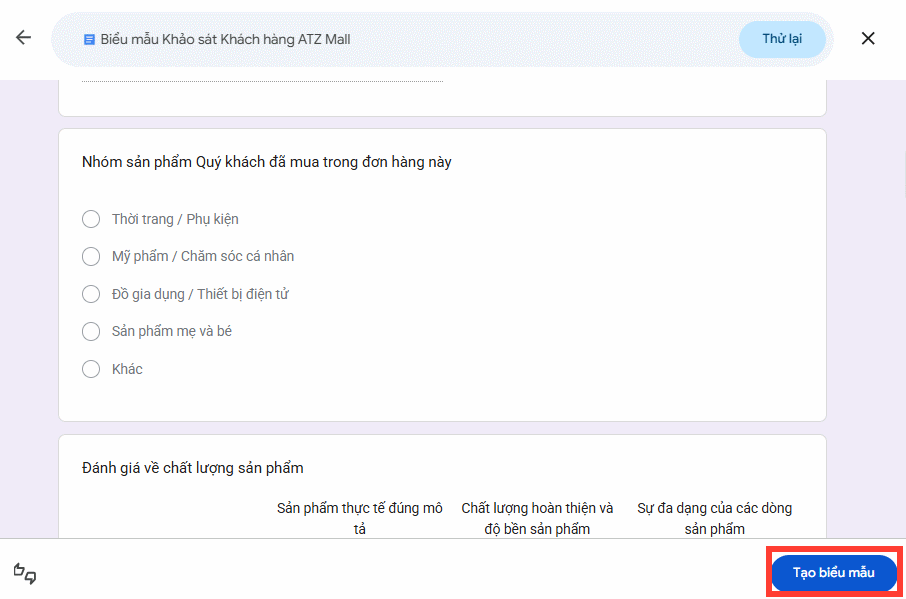Click the Tạo biểu mẫu button
This screenshot has width=906, height=599.
pos(834,572)
